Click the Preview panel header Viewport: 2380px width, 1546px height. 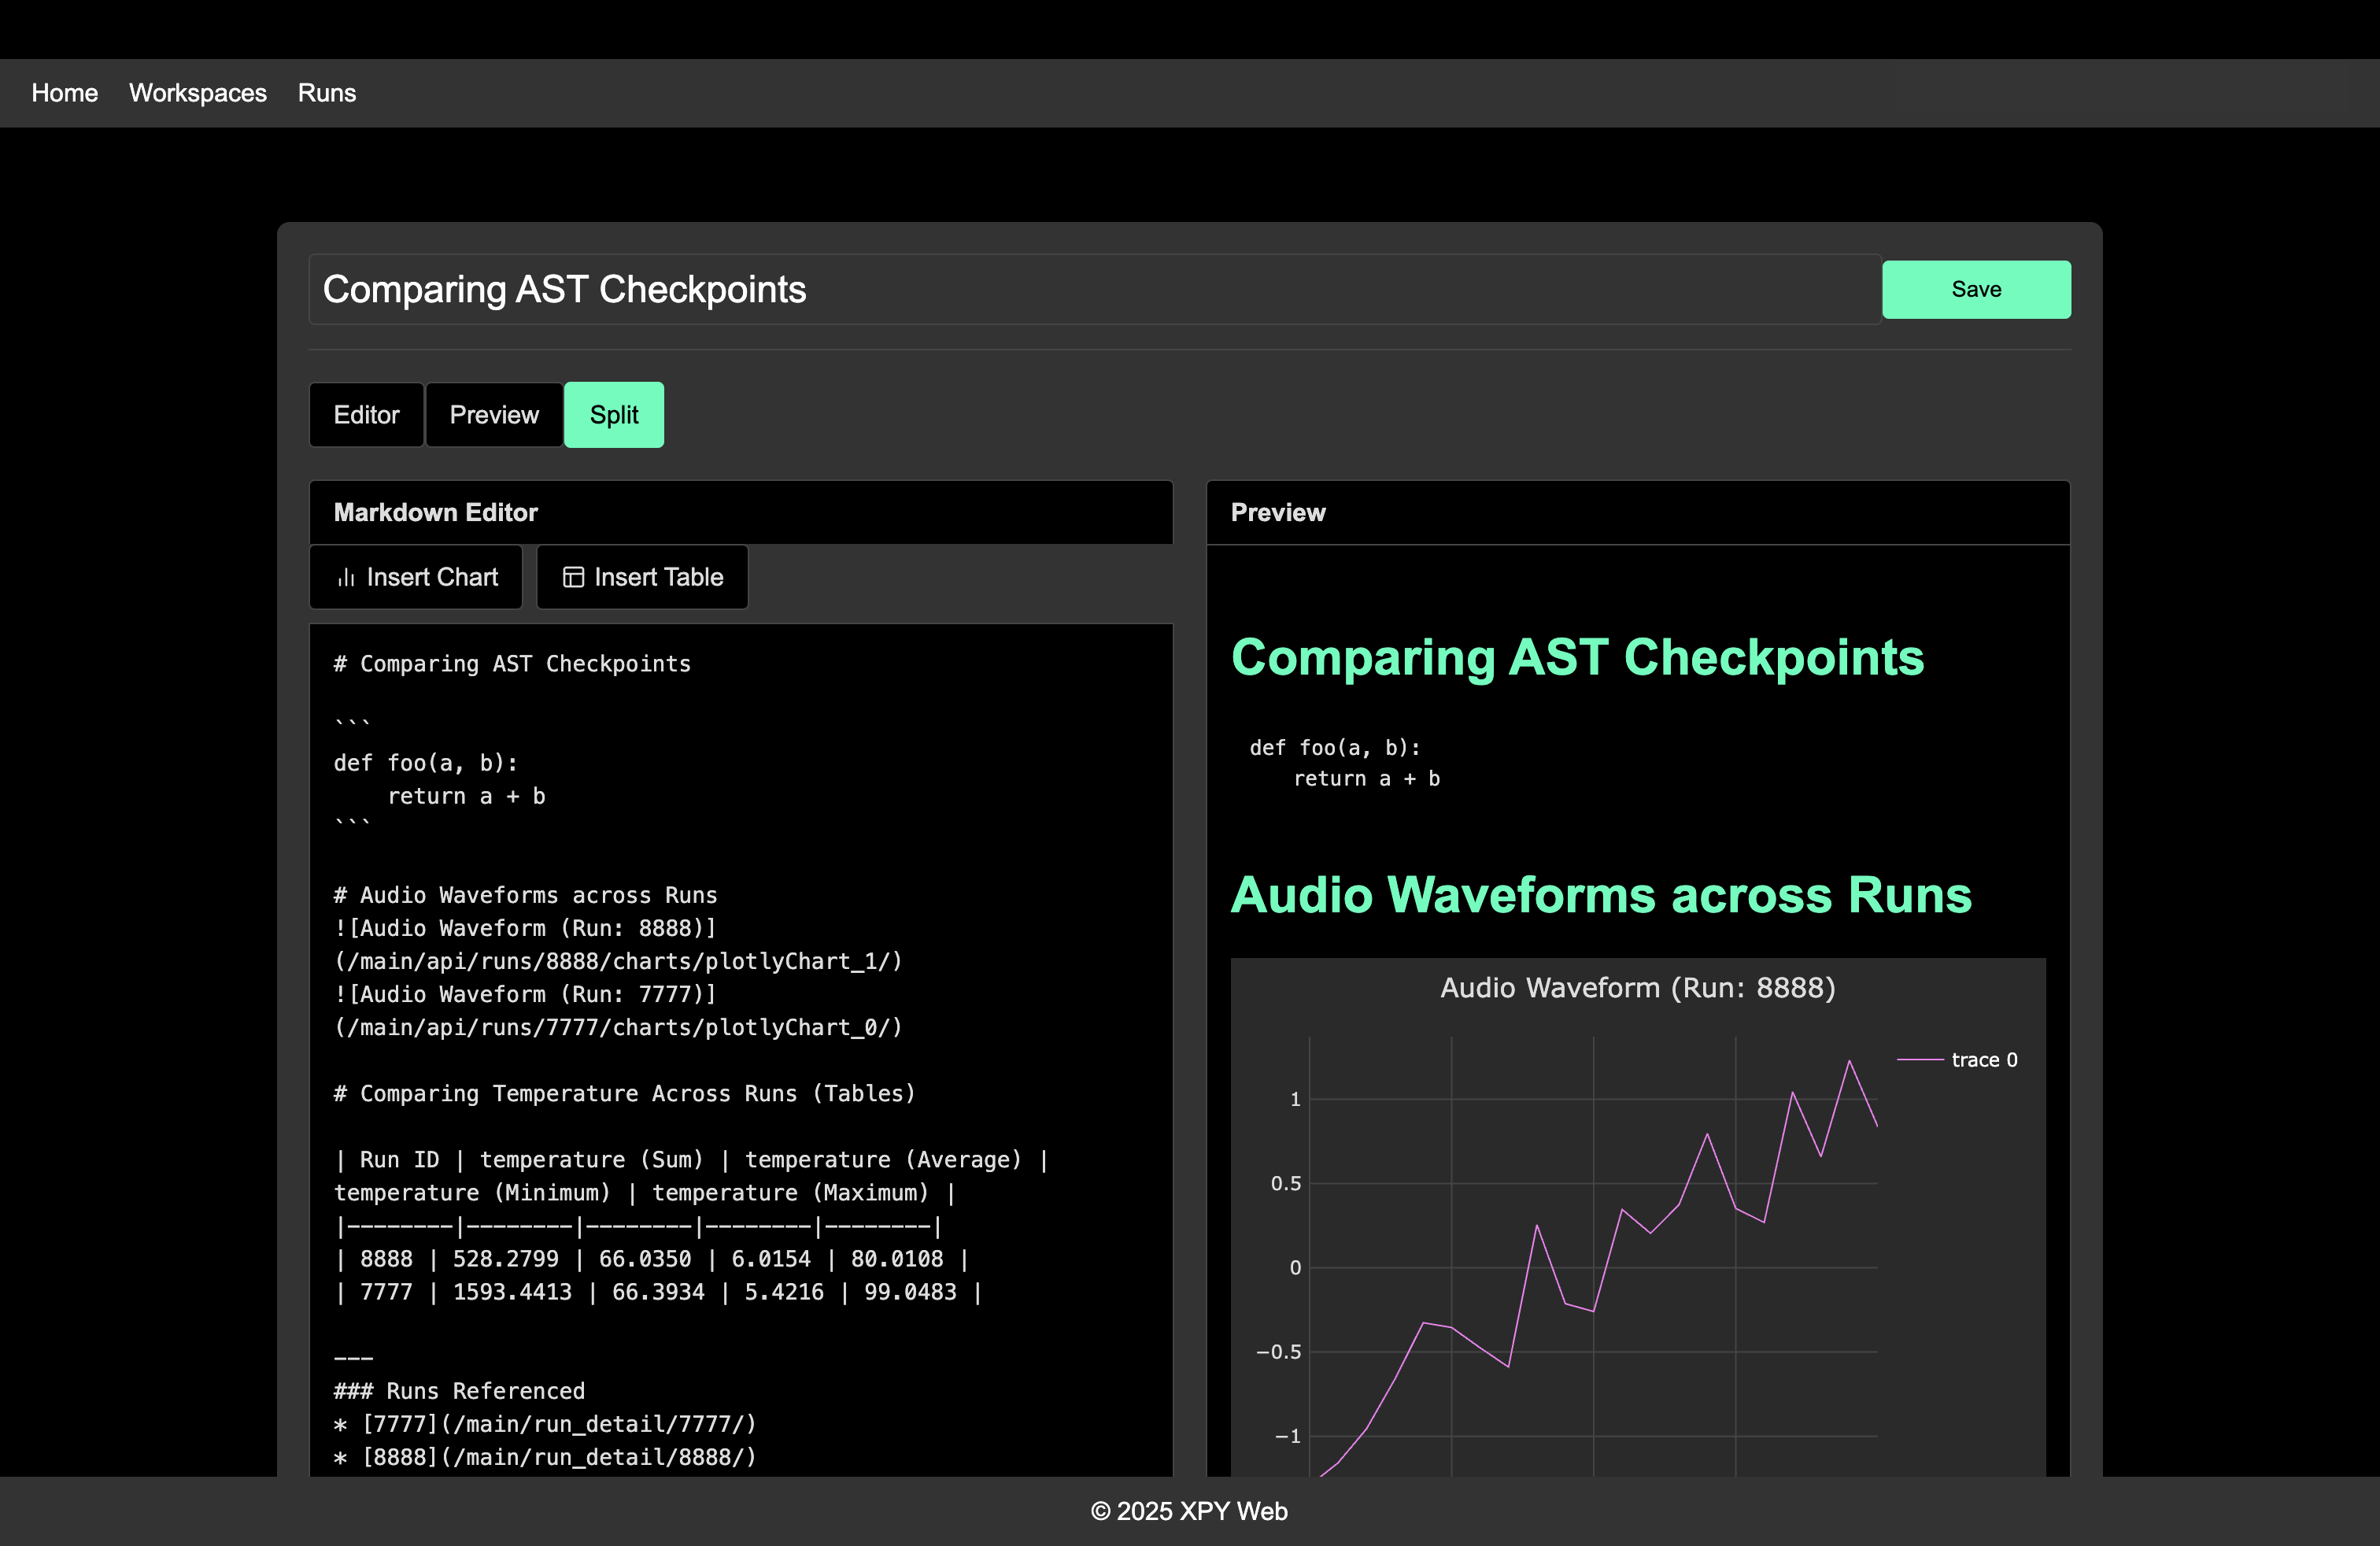(x=1638, y=512)
